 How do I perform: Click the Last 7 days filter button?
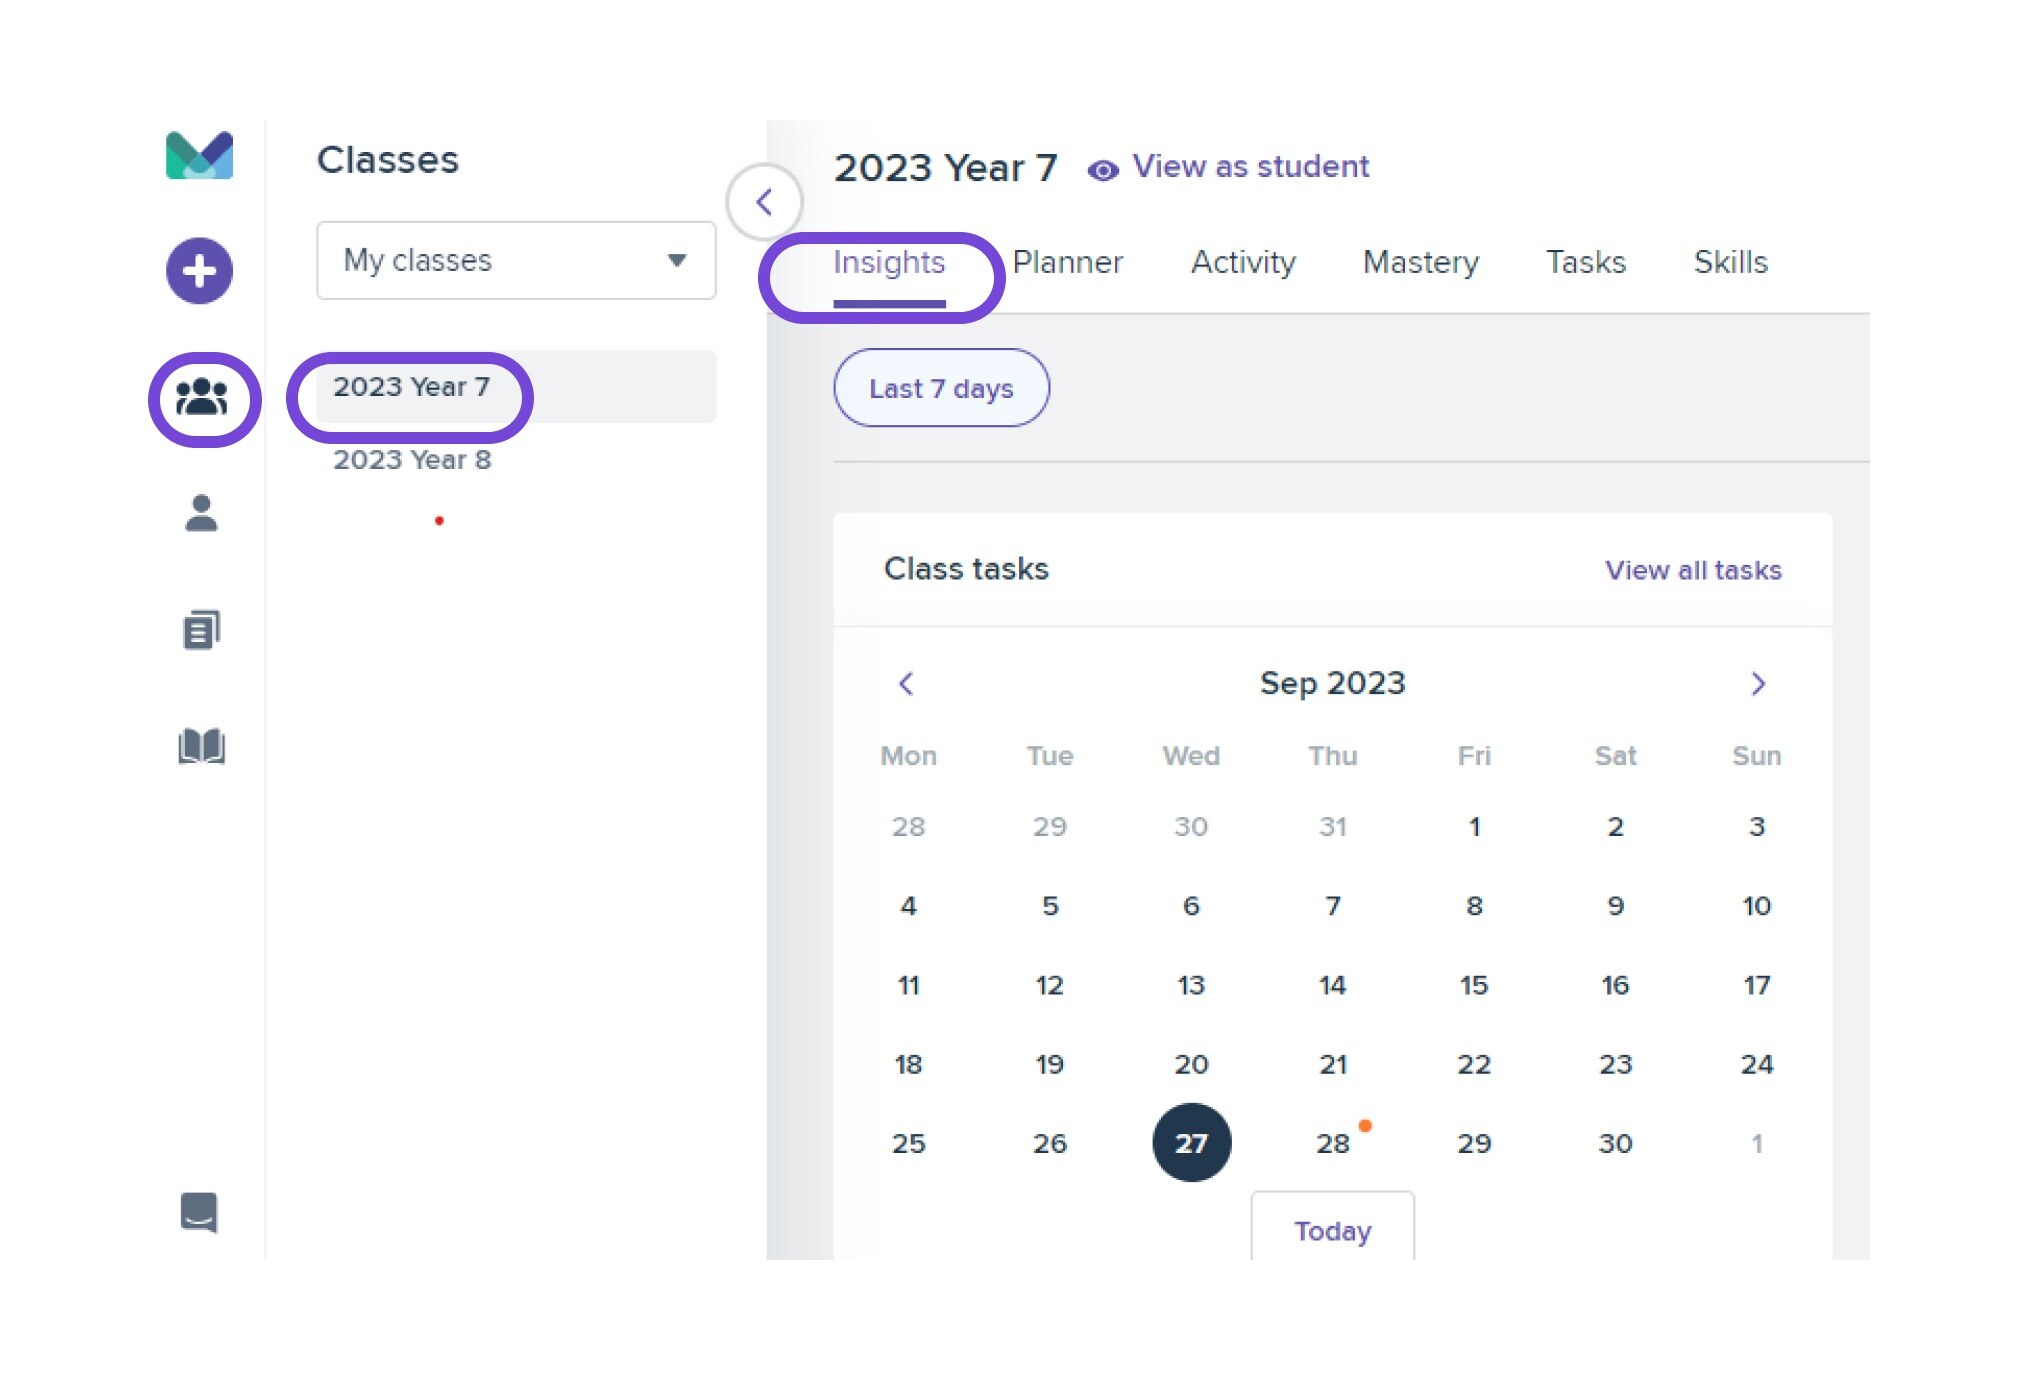tap(941, 388)
